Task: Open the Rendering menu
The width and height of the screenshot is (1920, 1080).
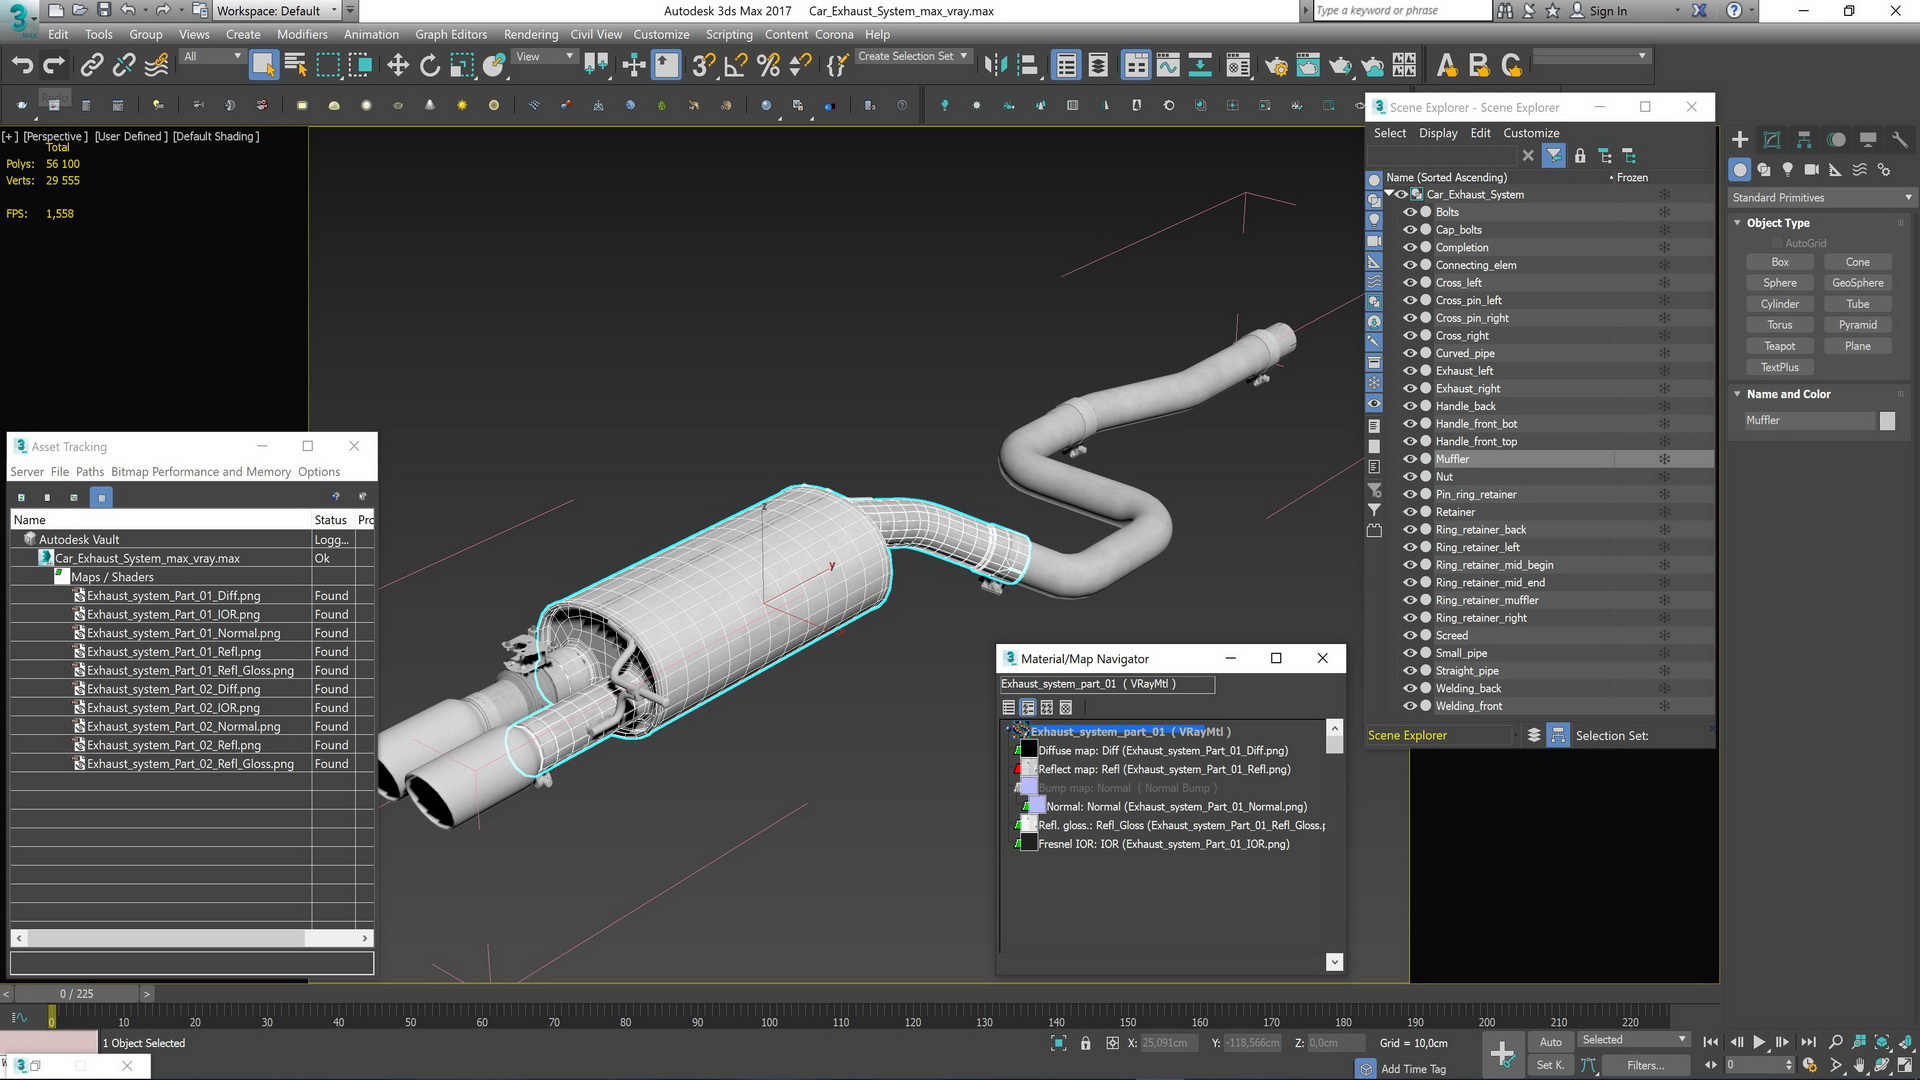Action: 530,34
